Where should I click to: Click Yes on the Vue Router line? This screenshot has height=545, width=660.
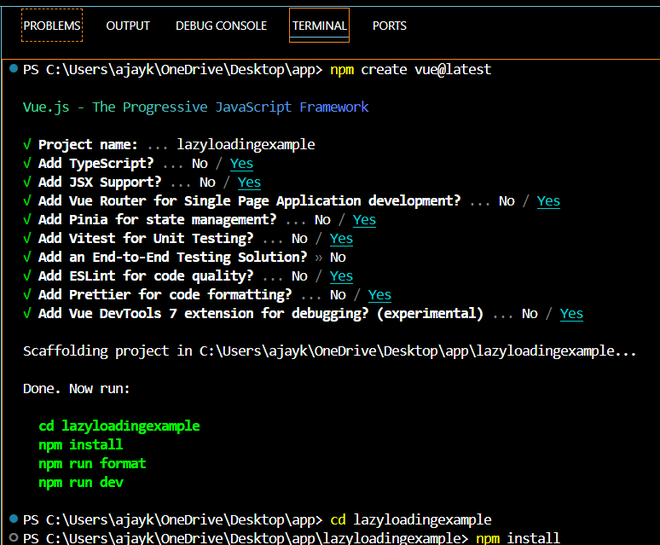click(548, 201)
